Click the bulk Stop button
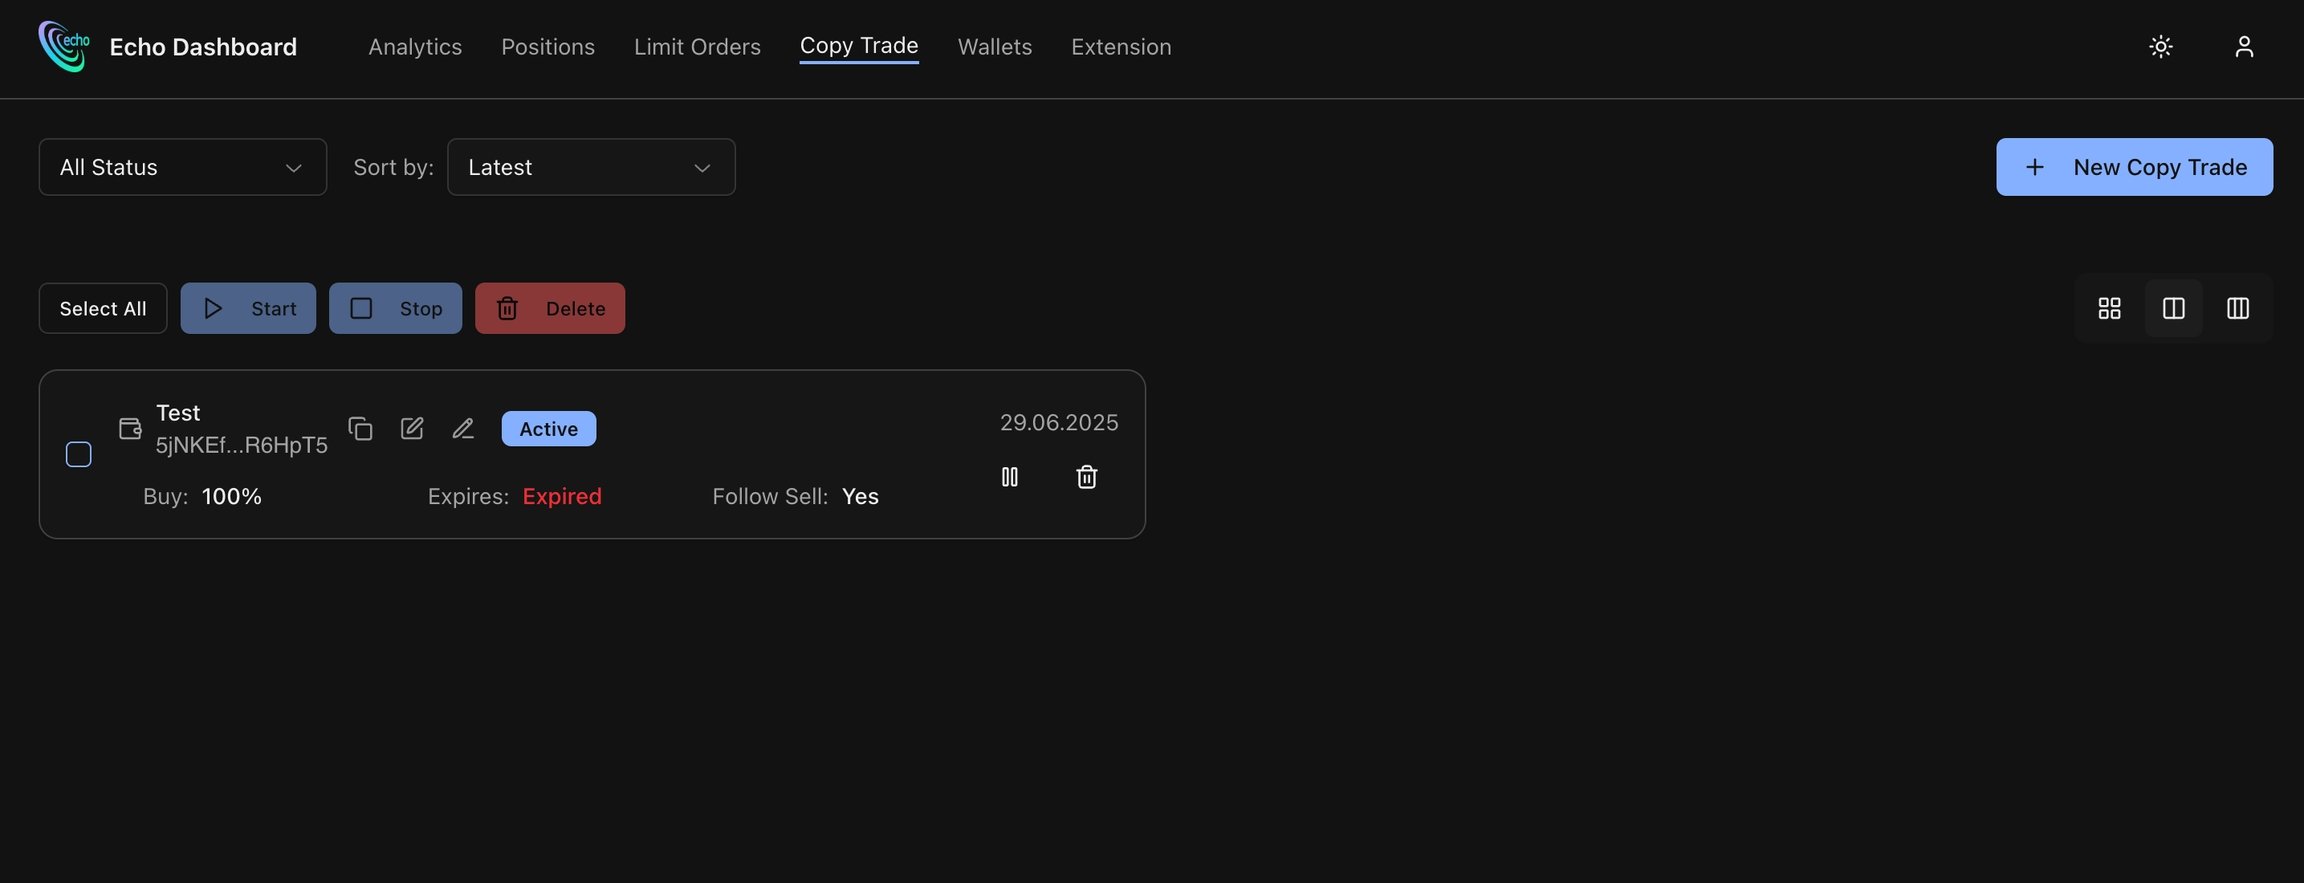 [395, 308]
